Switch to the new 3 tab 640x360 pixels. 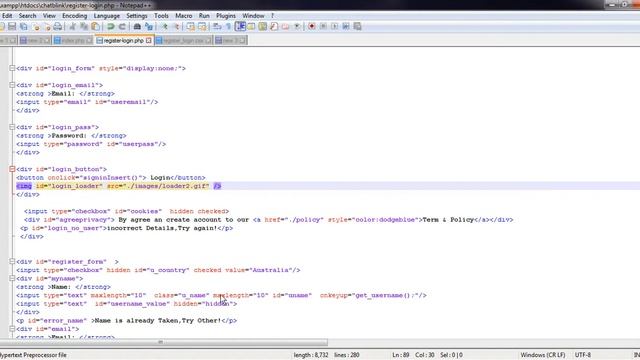click(230, 40)
